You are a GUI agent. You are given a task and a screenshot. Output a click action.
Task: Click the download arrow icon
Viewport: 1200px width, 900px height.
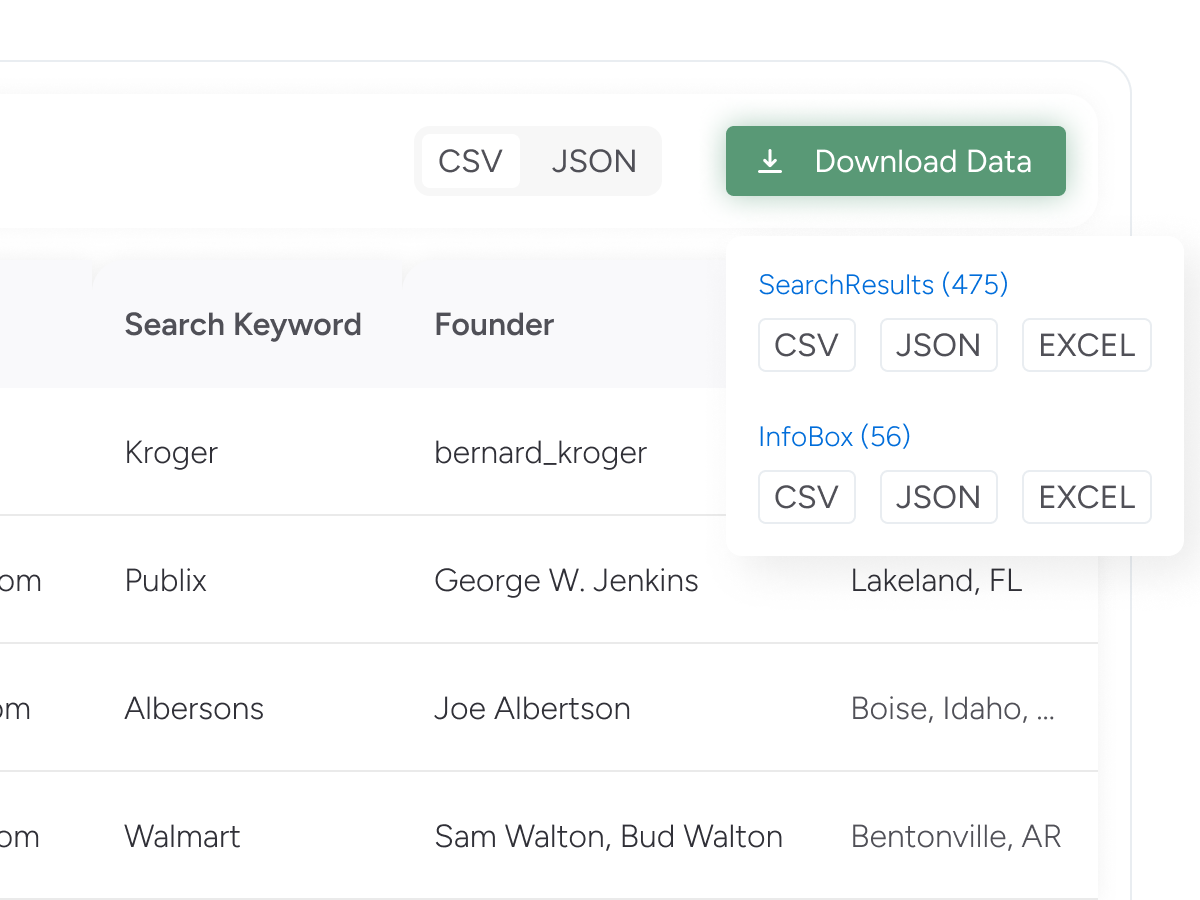pos(770,161)
